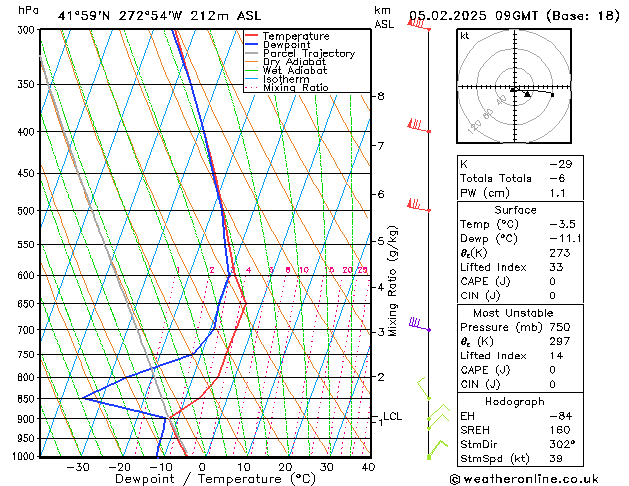Click the Totals Totals value -6
Viewport: 629px width, 486px height.
coord(557,178)
